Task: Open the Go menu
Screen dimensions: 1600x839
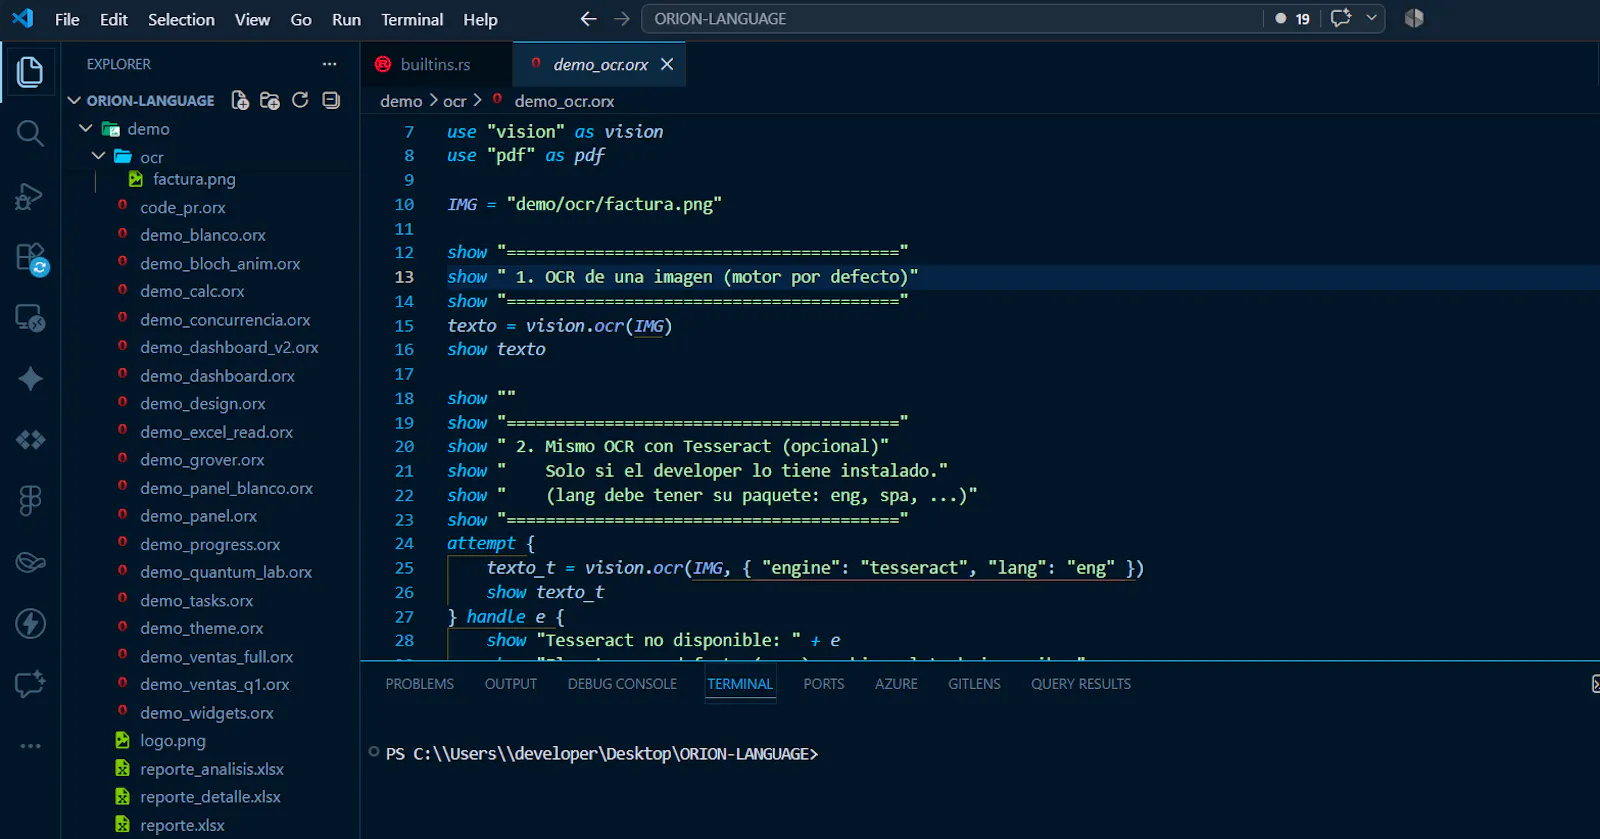Action: click(x=301, y=19)
